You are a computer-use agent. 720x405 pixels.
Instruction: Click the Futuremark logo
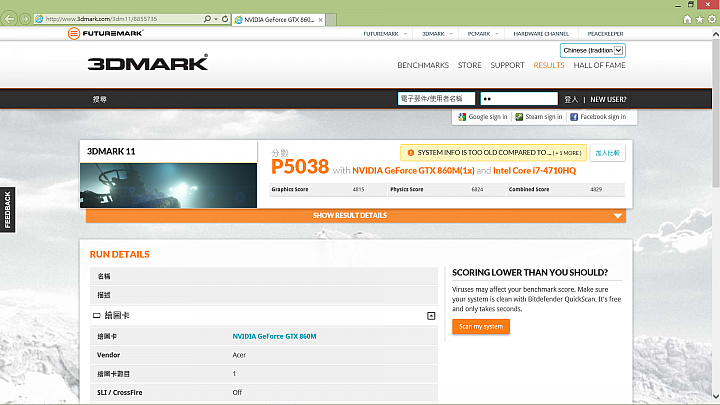(106, 33)
